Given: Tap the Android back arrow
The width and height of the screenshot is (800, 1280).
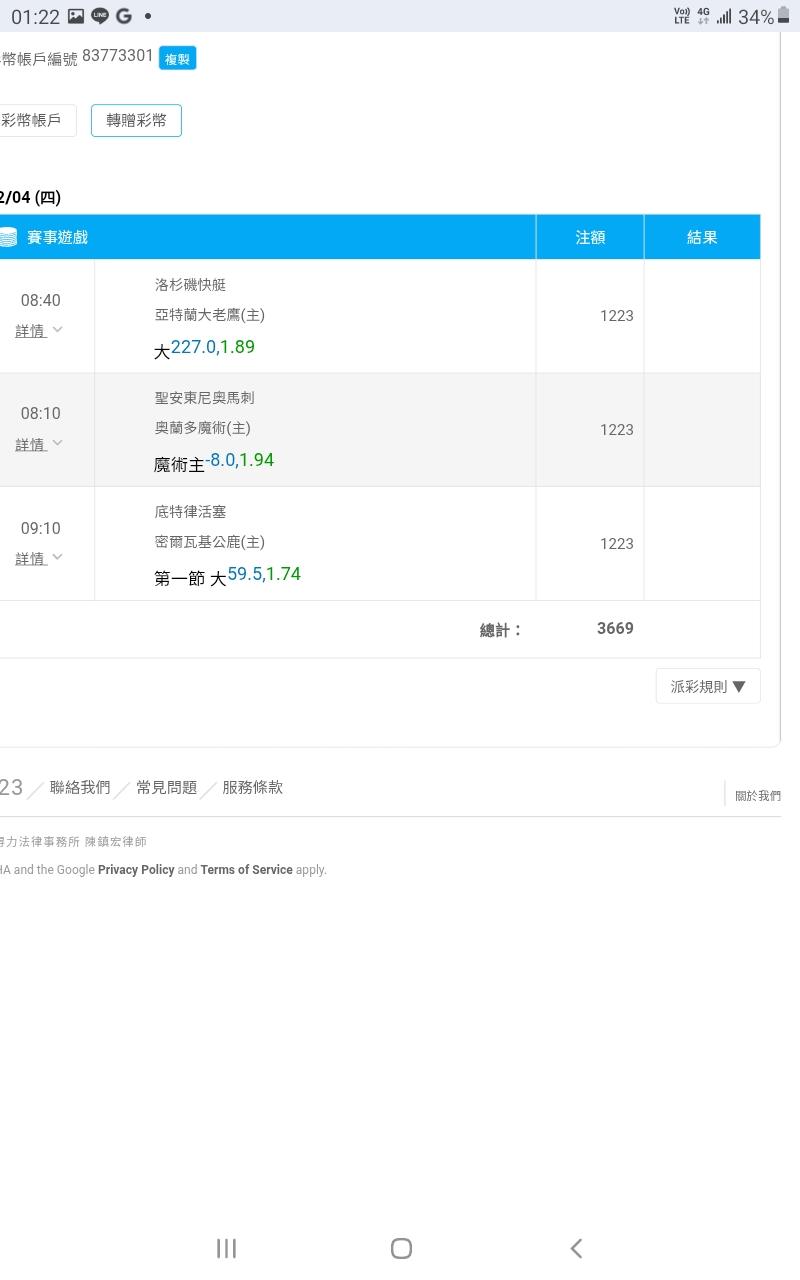Looking at the screenshot, I should (x=576, y=1247).
